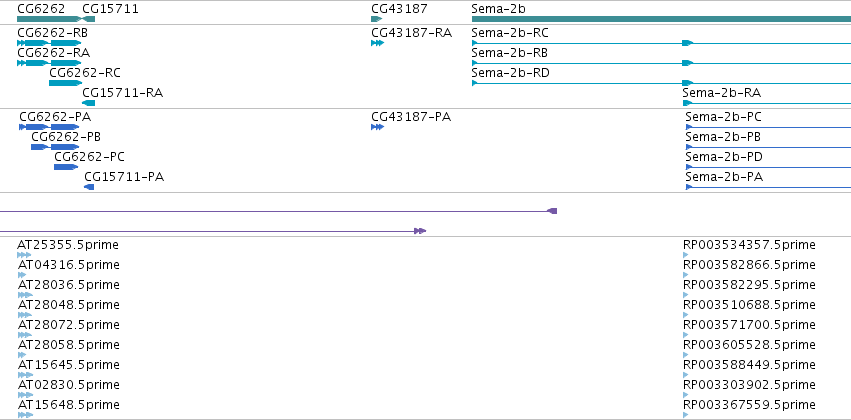Viewport: 851px width, 420px height.
Task: Click AT04316.5prime EST label
Action: tap(69, 265)
